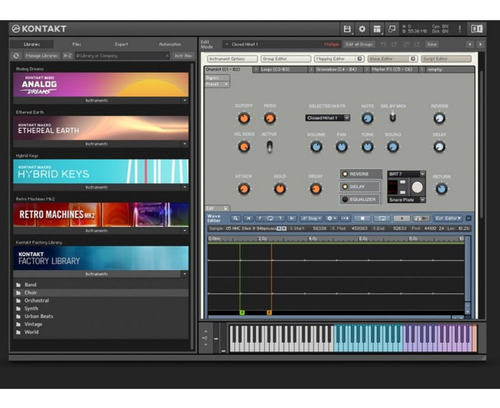Click the minimized view icon in header

coord(392,29)
